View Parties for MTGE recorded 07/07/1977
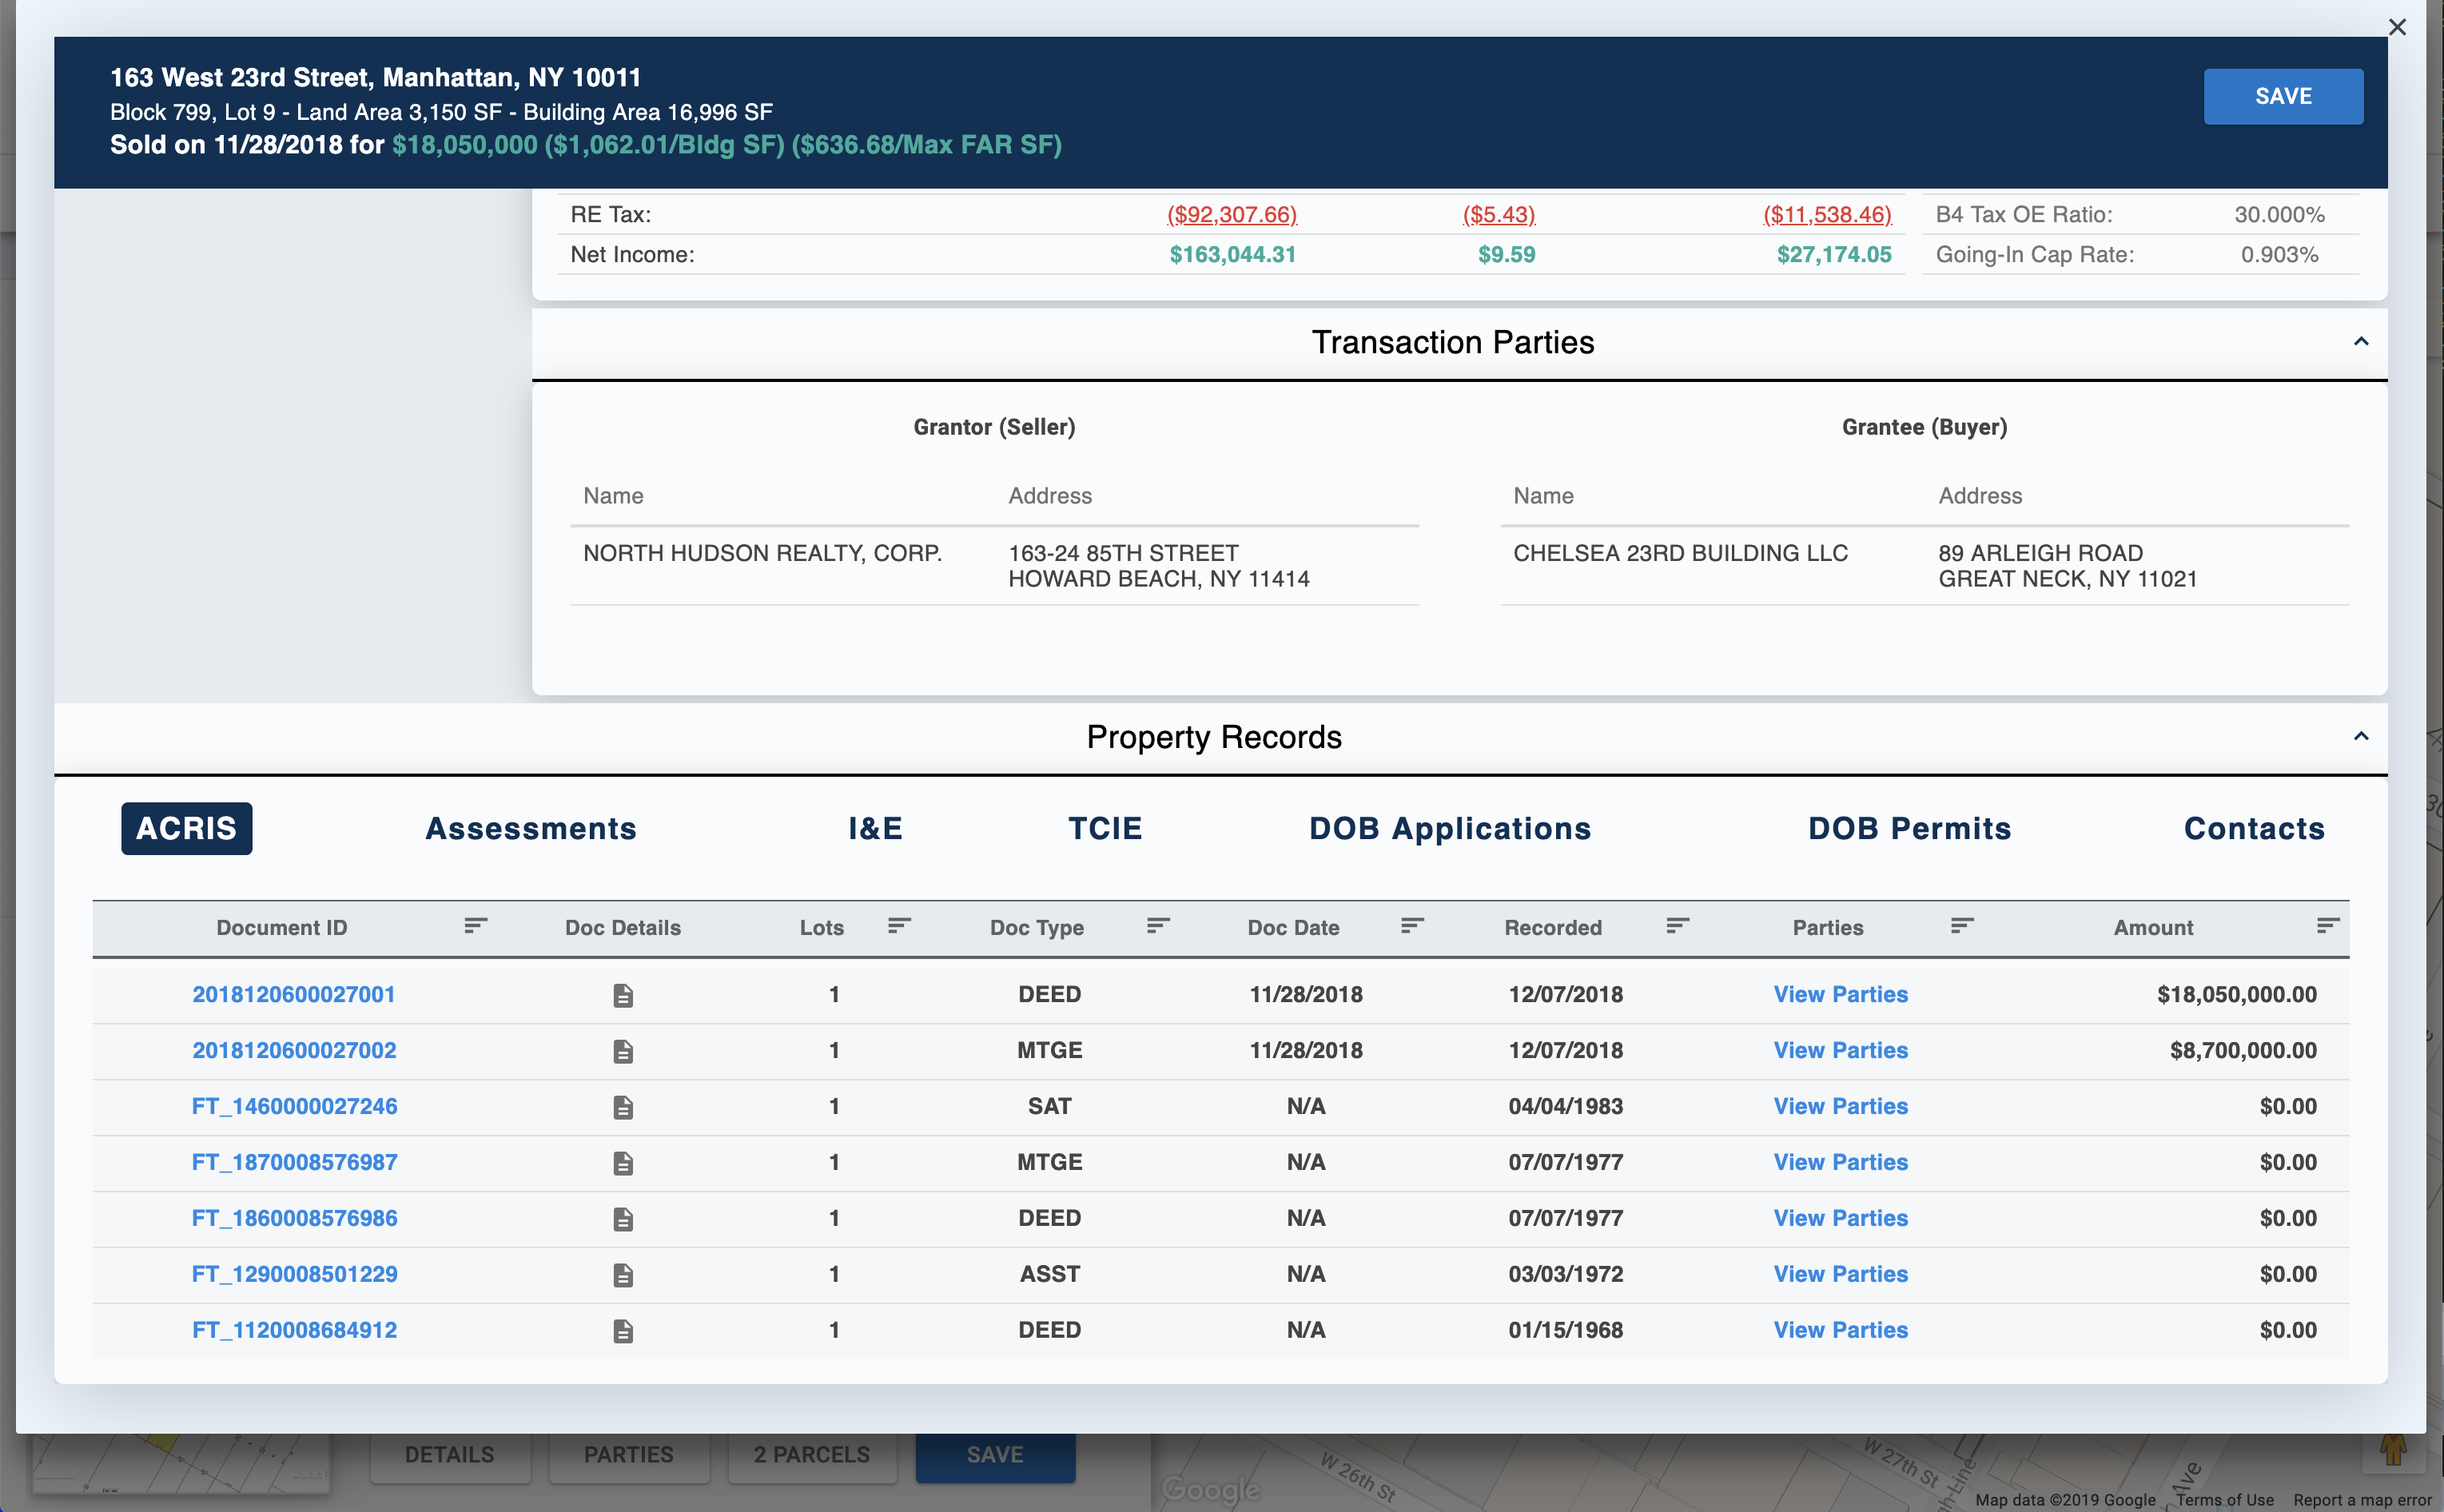Screen dimensions: 2444x1512 pyautogui.click(x=1840, y=1162)
